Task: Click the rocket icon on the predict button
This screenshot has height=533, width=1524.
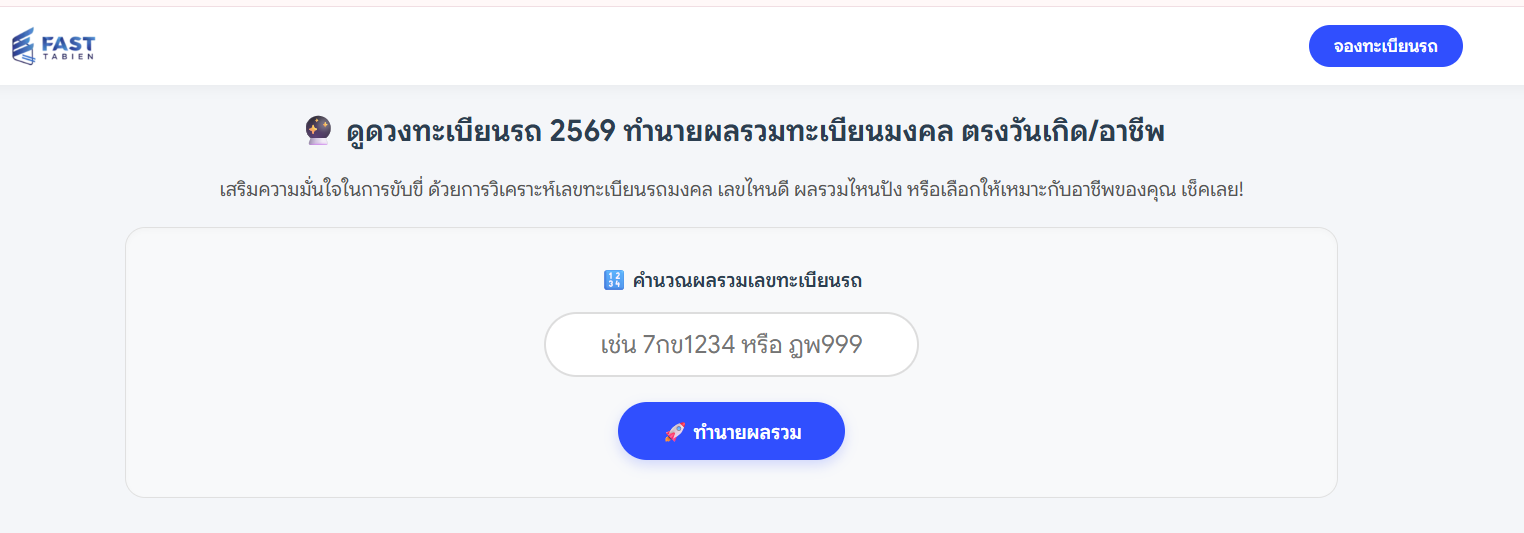Action: click(674, 432)
